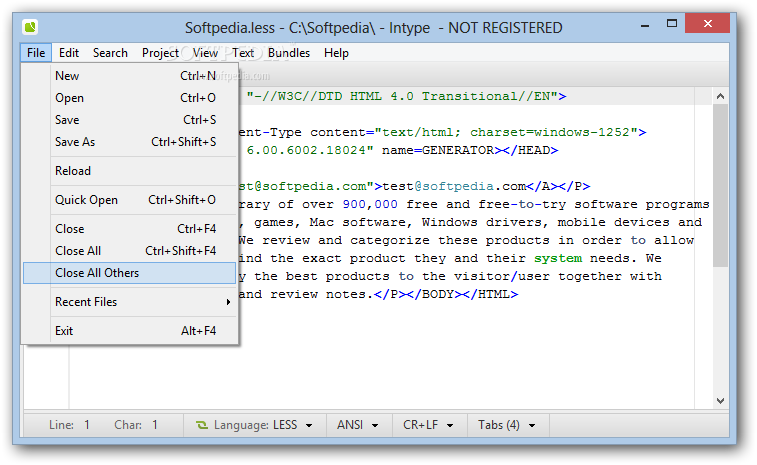Viewport: 757px width, 465px height.
Task: Click the Intype app icon in title bar
Action: [30, 27]
